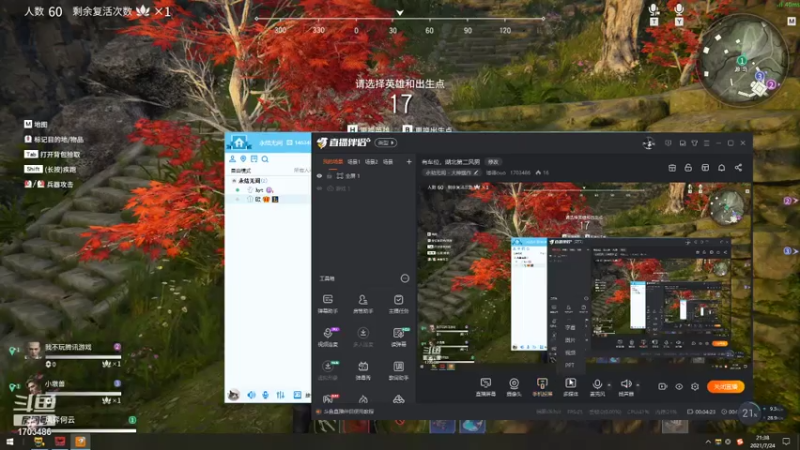Click the location pin icon in the blue window
800x450 pixels.
[243, 159]
